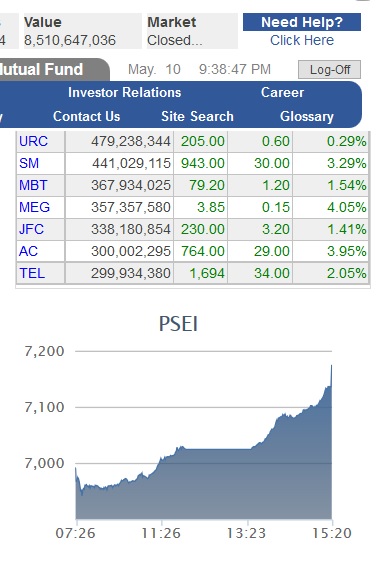Open Site Search from navigation
The width and height of the screenshot is (390, 562).
point(197,116)
